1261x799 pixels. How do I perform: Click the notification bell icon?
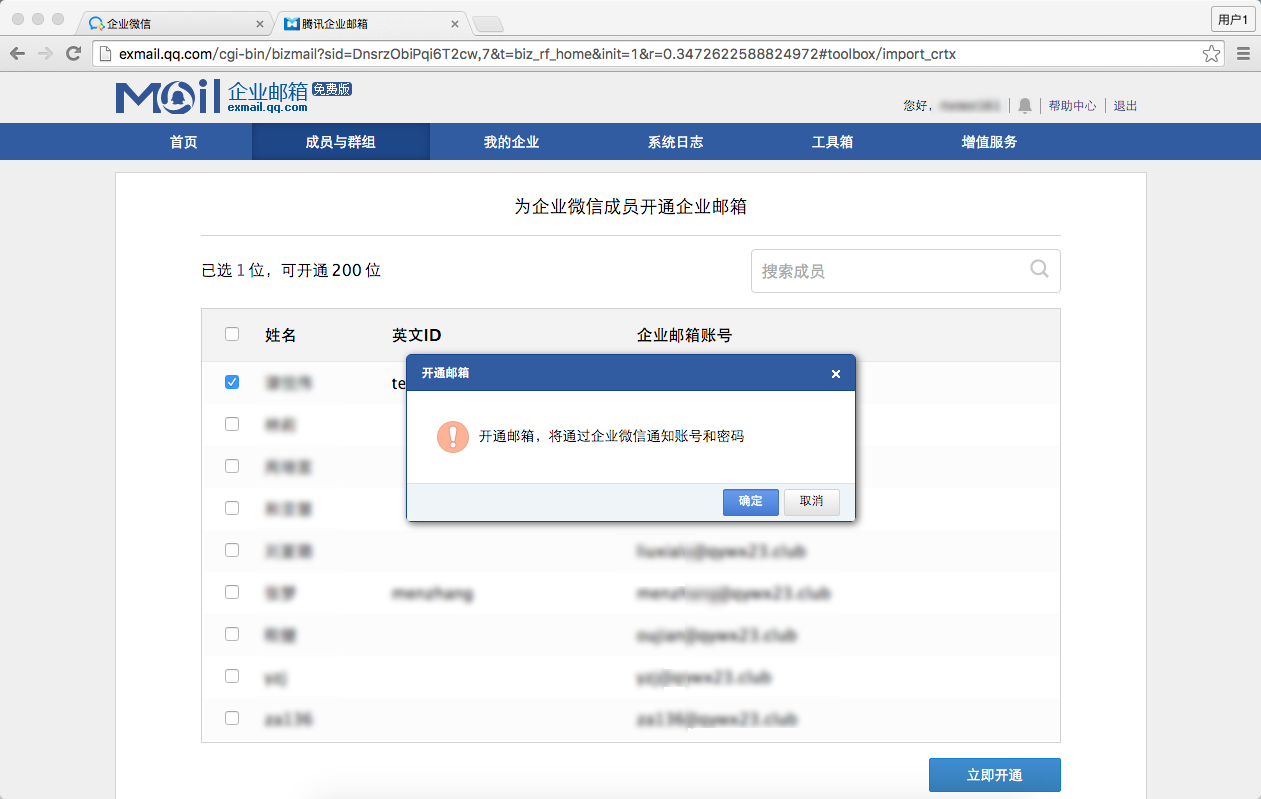(1025, 106)
